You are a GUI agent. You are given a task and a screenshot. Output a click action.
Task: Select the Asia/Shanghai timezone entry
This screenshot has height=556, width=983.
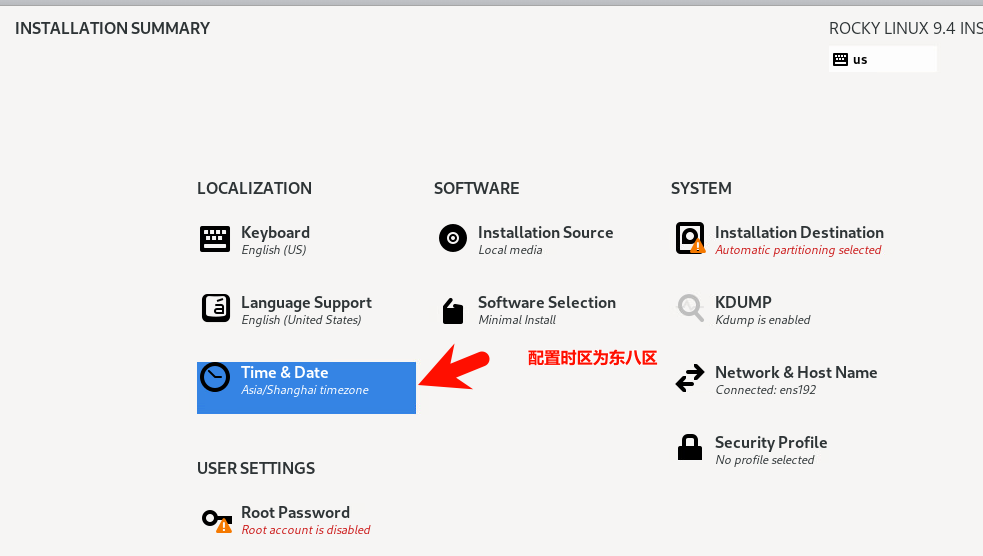pyautogui.click(x=305, y=390)
